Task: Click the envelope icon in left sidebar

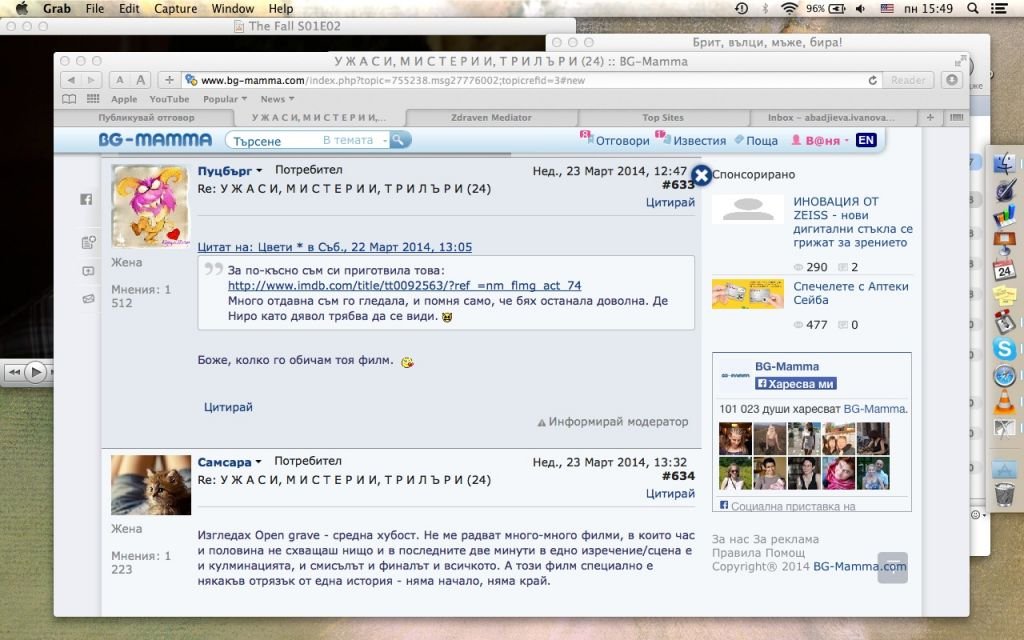Action: (88, 298)
